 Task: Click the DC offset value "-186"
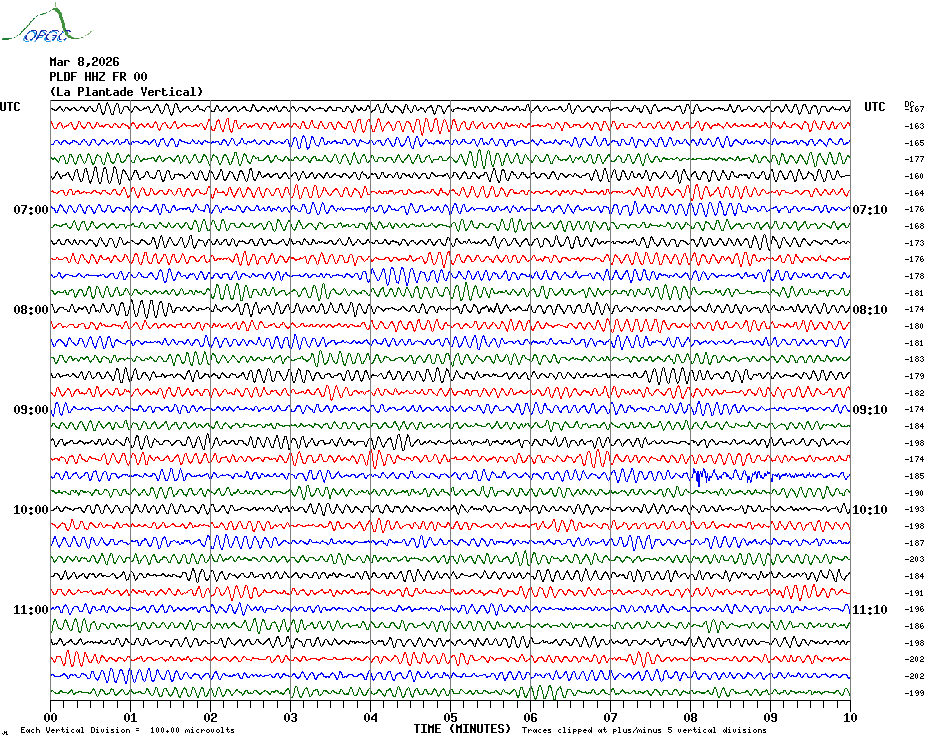[x=915, y=627]
